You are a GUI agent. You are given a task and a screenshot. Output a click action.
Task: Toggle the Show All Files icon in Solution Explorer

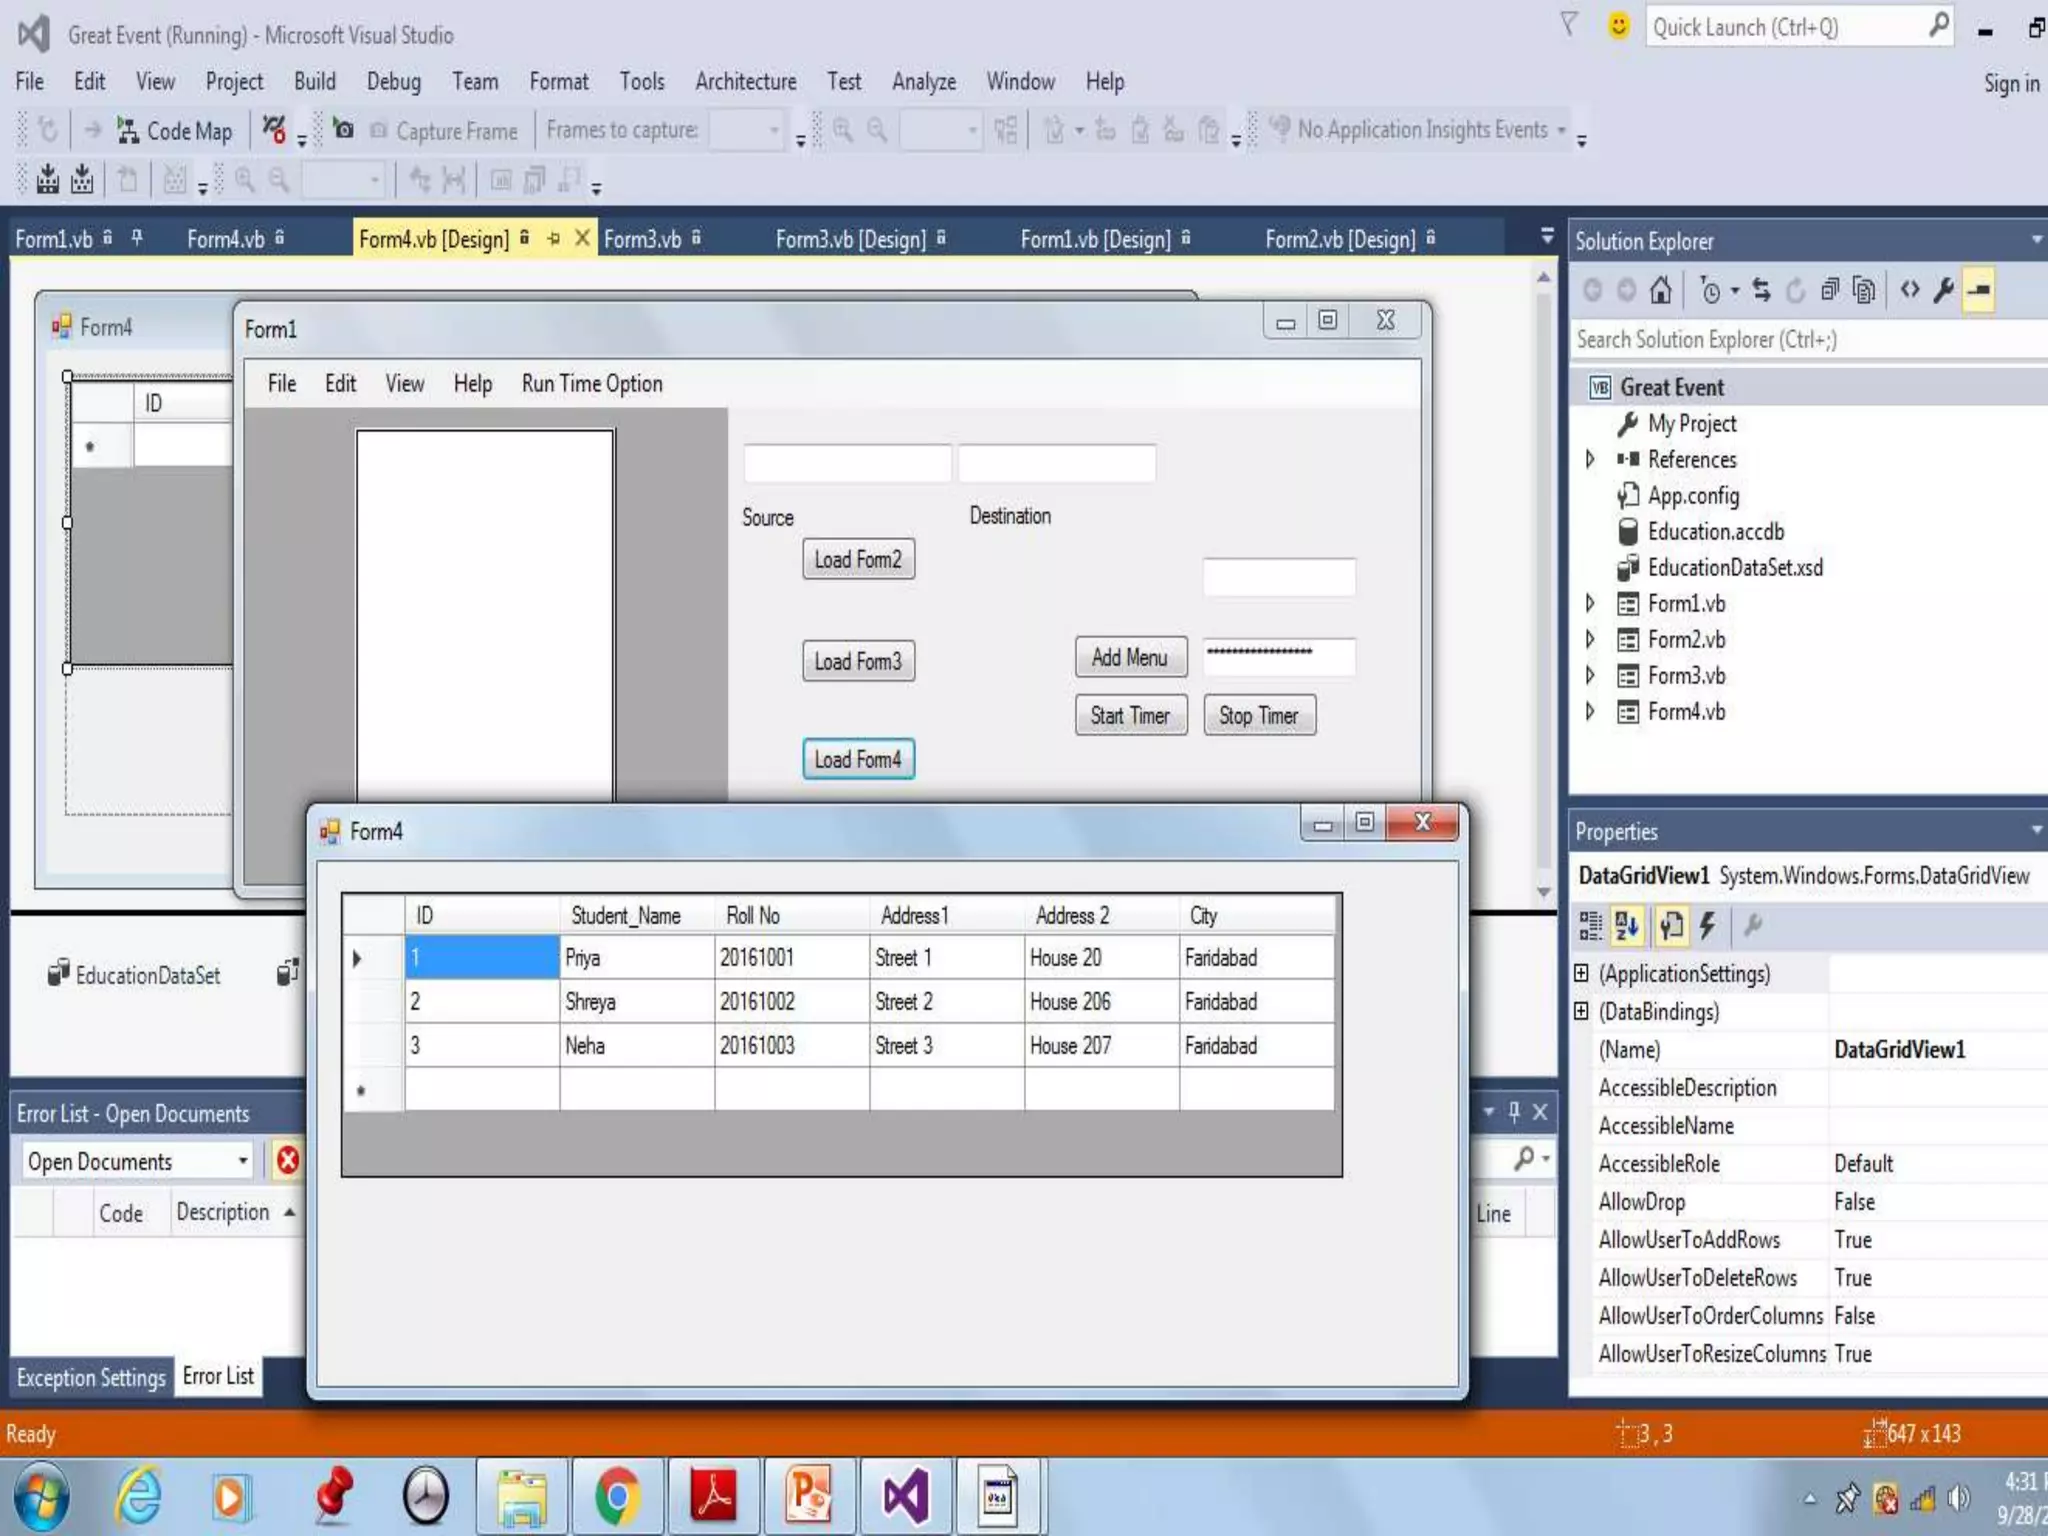point(1862,290)
